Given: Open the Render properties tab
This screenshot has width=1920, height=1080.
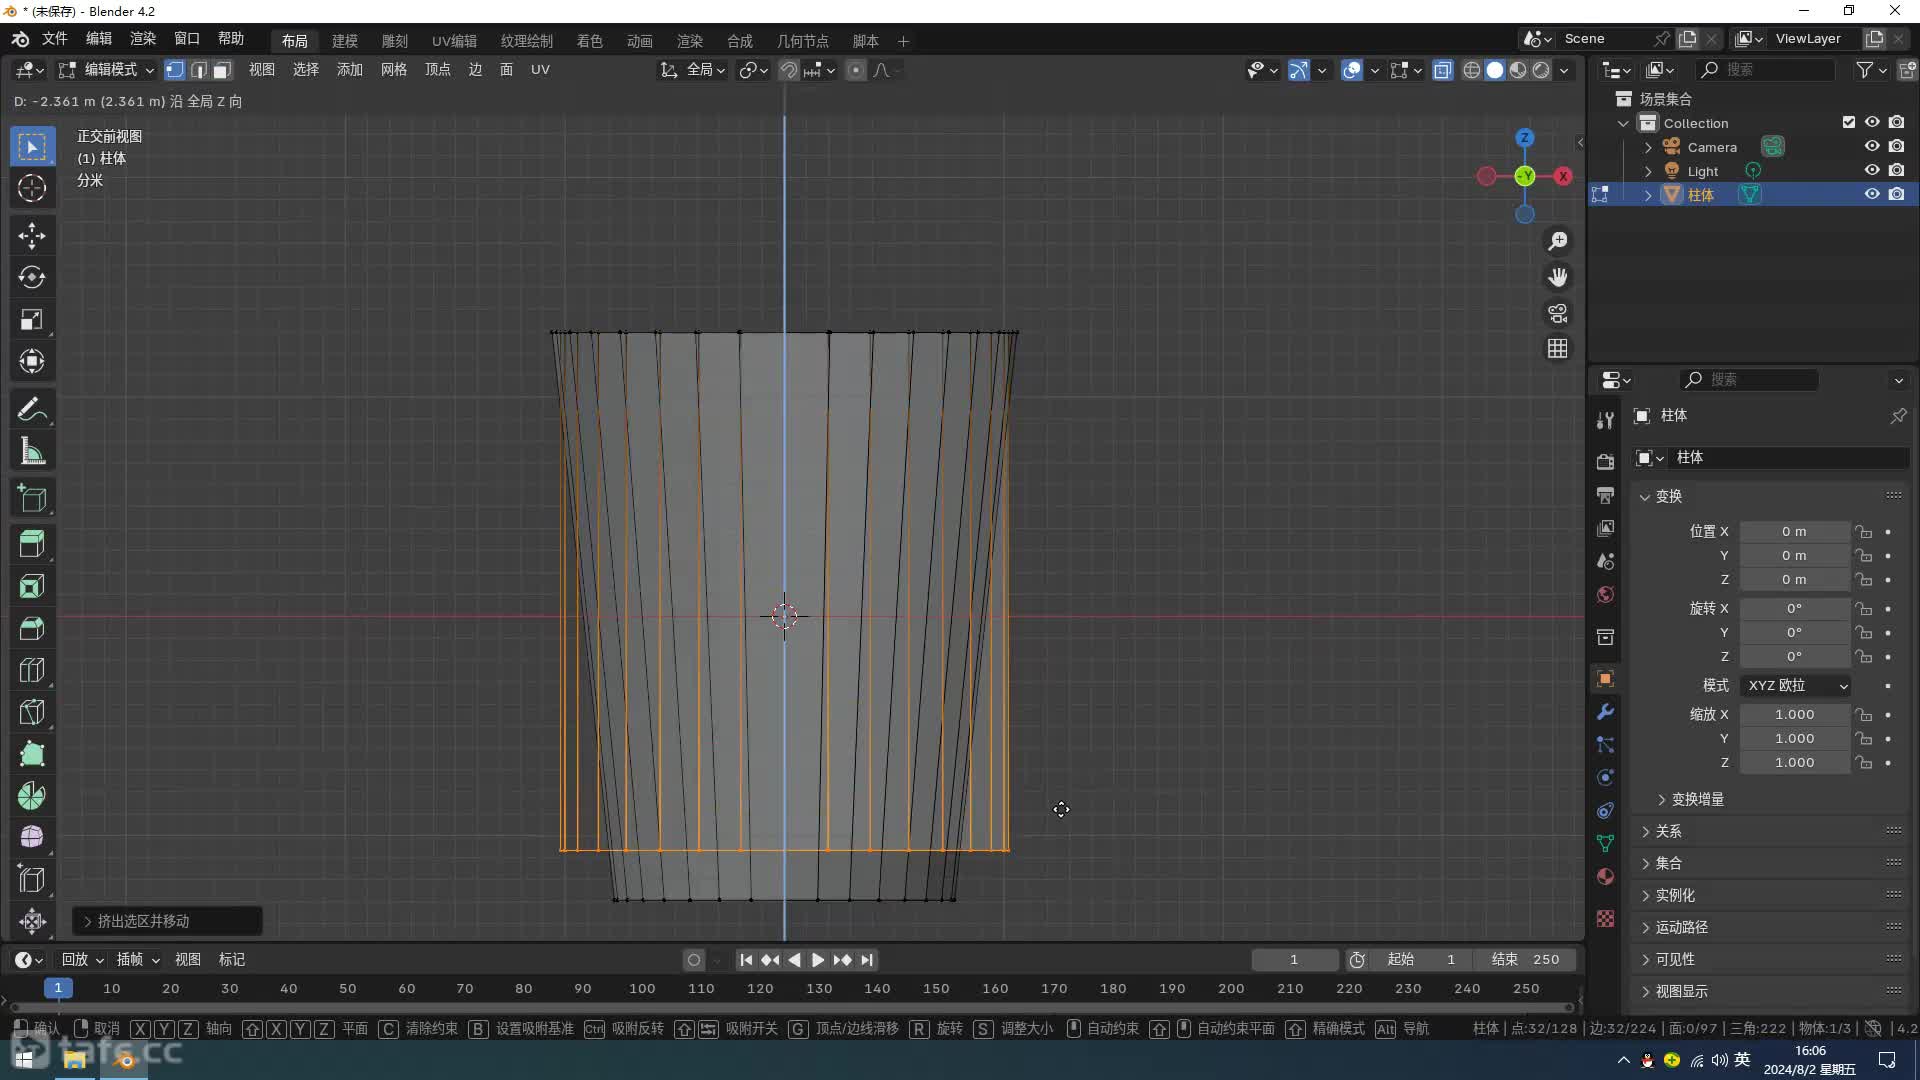Looking at the screenshot, I should pos(1605,461).
